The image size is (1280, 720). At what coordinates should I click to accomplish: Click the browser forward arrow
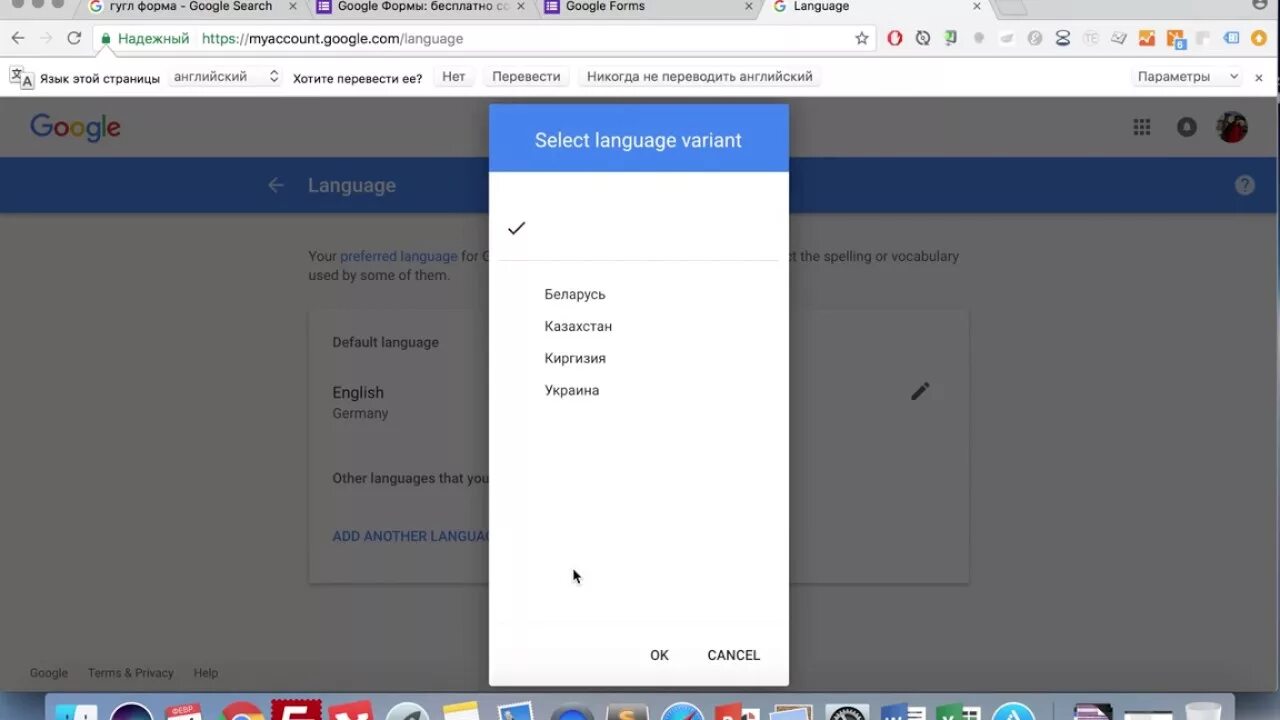pos(46,38)
